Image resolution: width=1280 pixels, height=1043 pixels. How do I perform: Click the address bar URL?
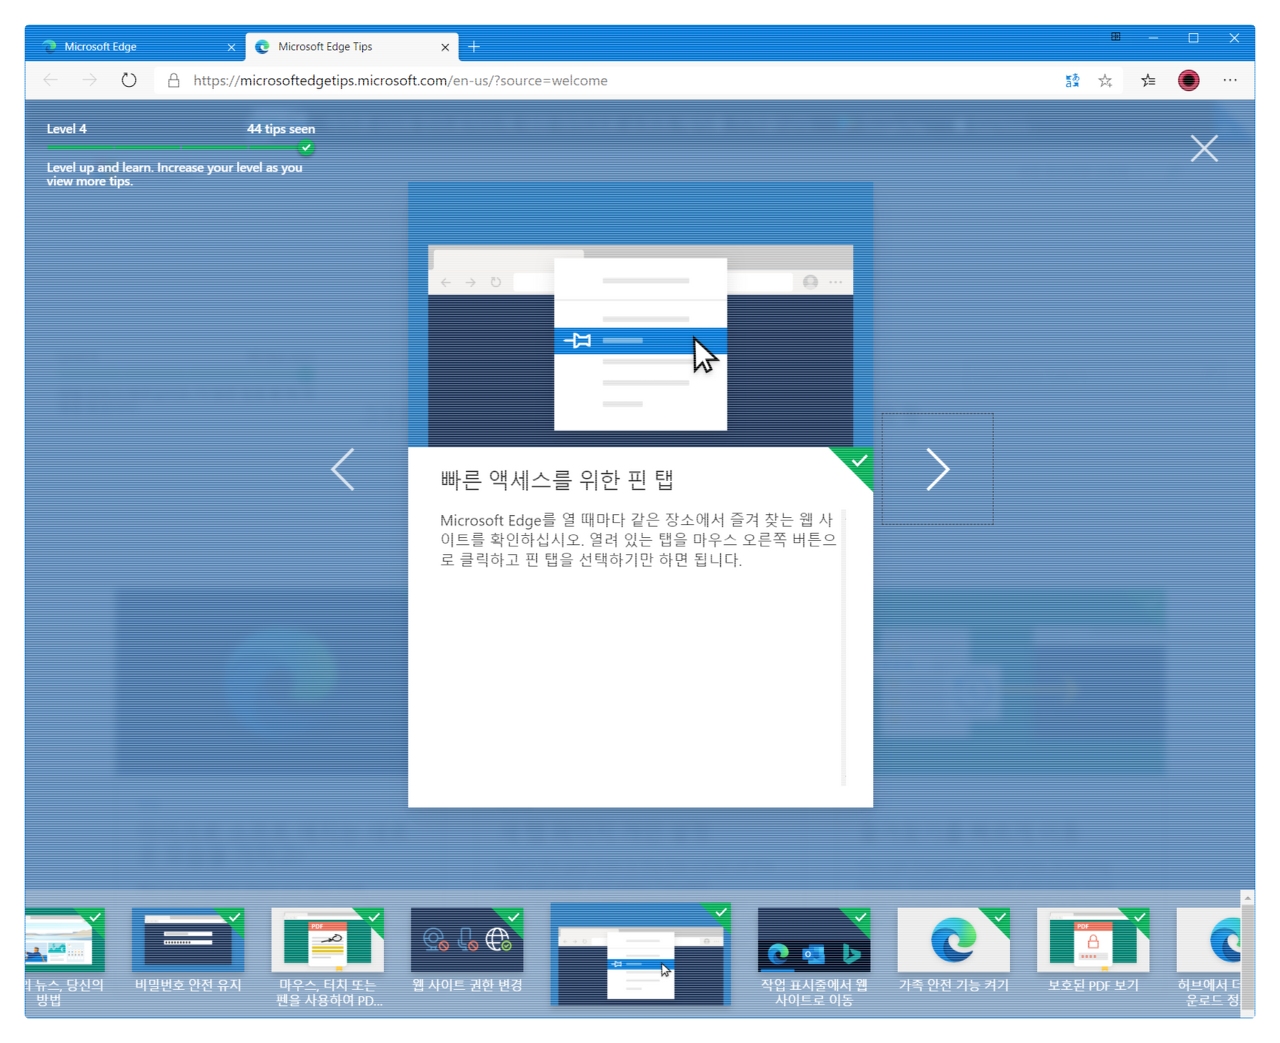tap(400, 81)
